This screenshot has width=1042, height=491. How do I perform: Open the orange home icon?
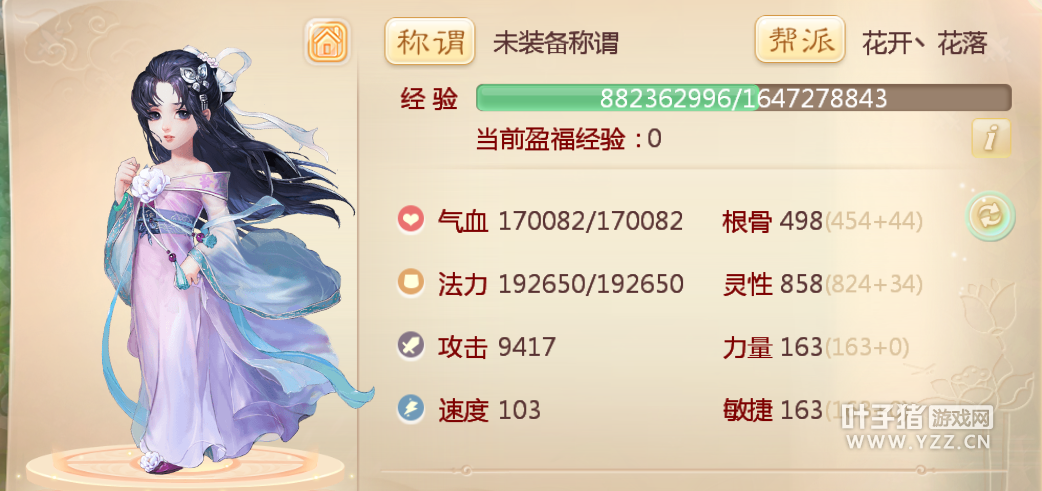328,42
